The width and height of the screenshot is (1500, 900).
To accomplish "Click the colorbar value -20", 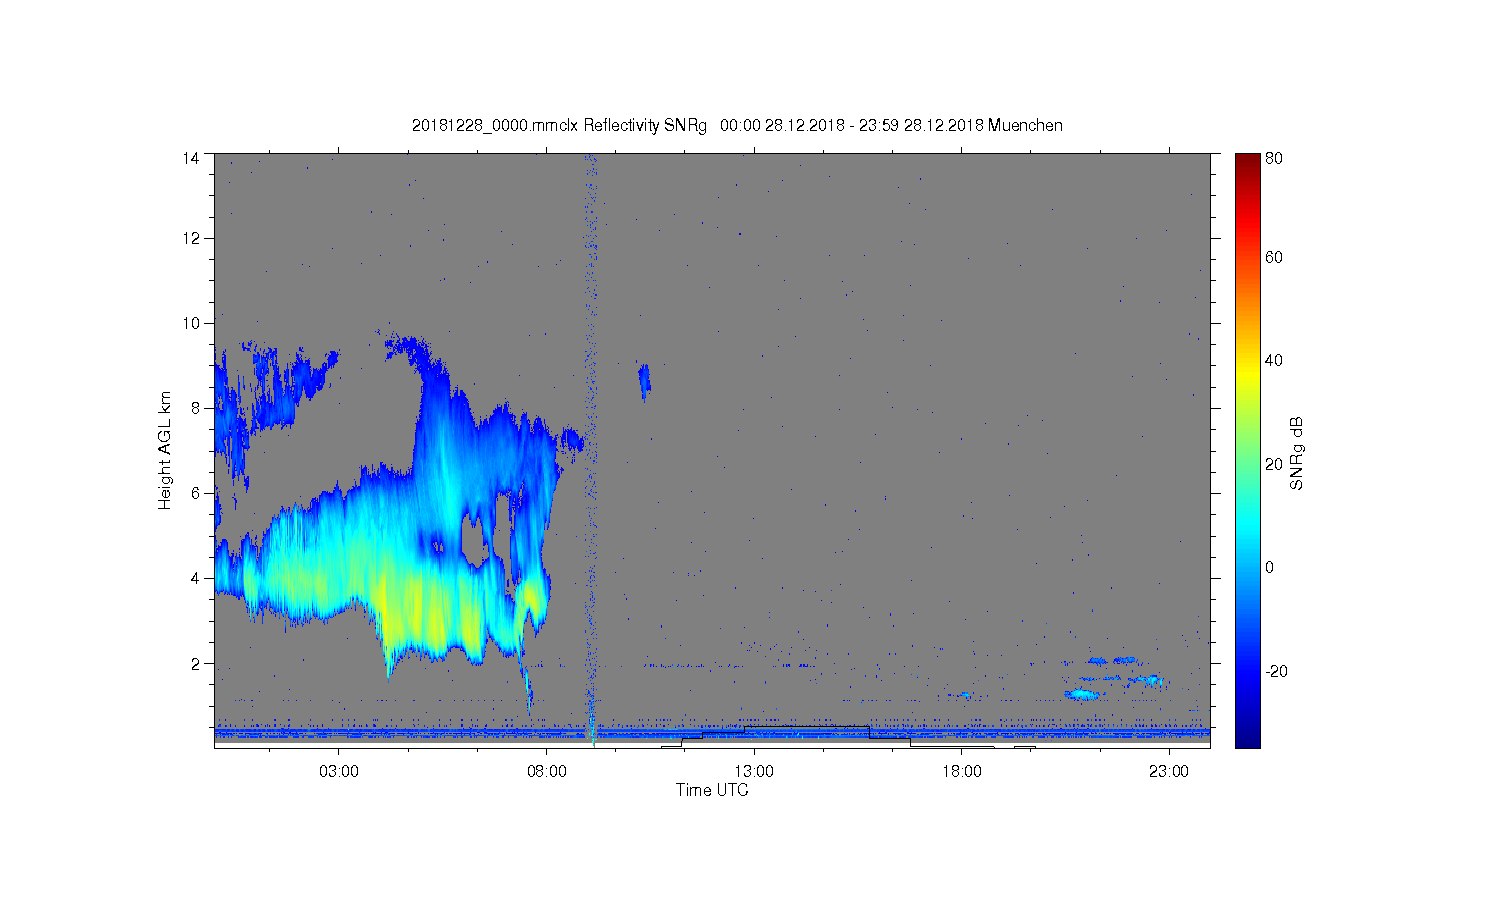I will tap(1276, 671).
